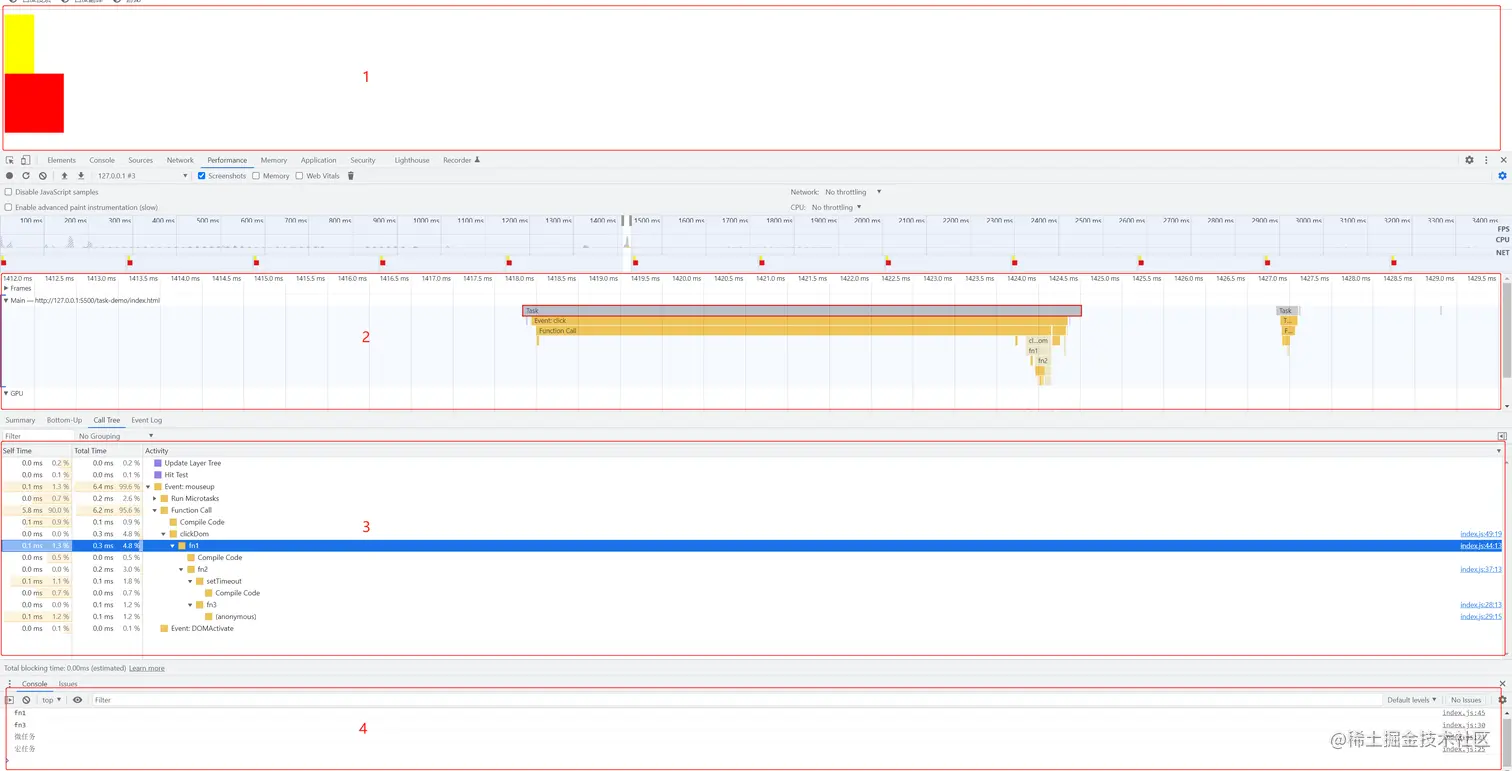Check Disable JavaScript samples
Image resolution: width=1512 pixels, height=771 pixels.
pos(9,192)
